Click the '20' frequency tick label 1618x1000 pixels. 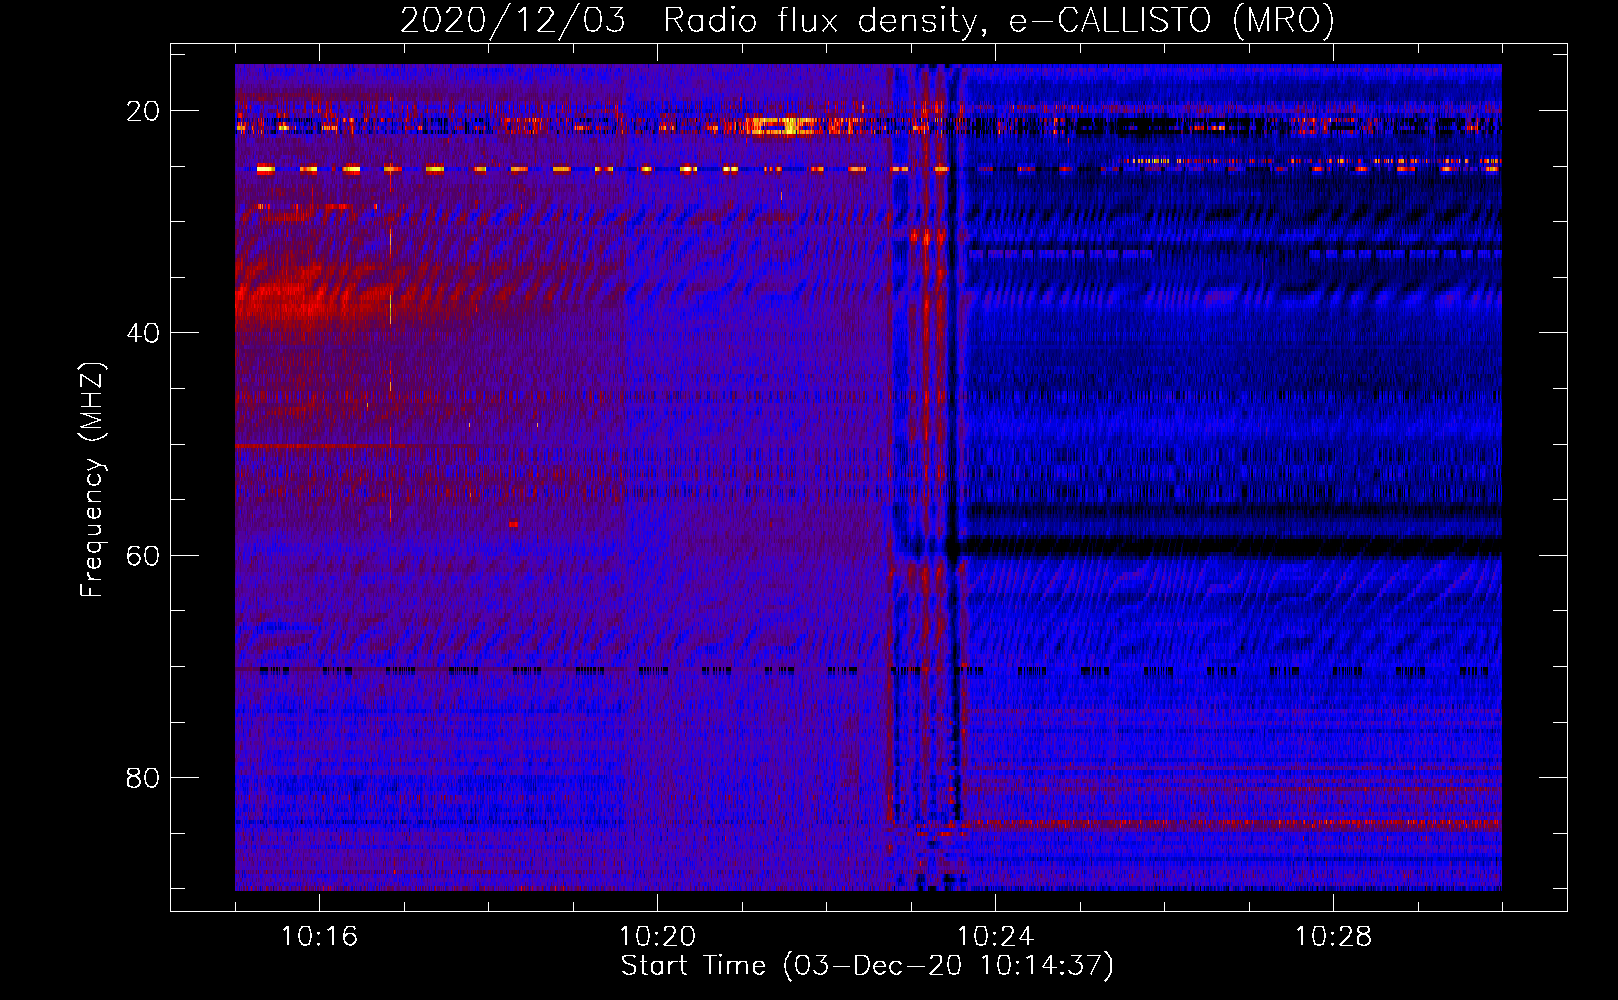pyautogui.click(x=143, y=111)
